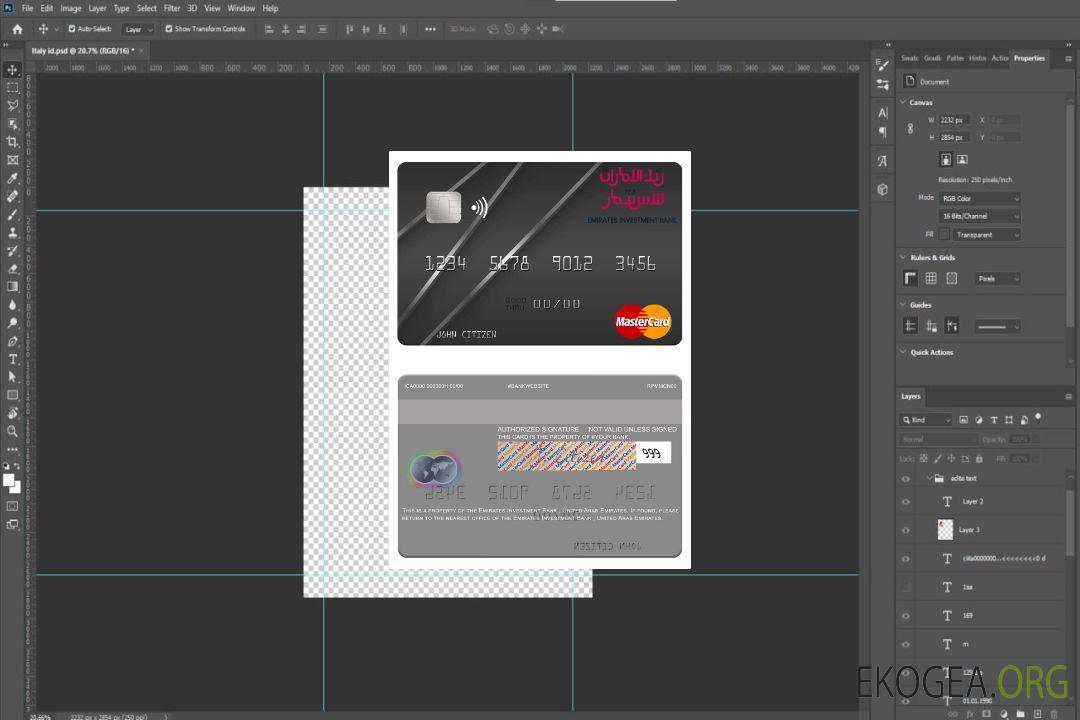
Task: Open the guide line style dropdown
Action: tap(998, 327)
